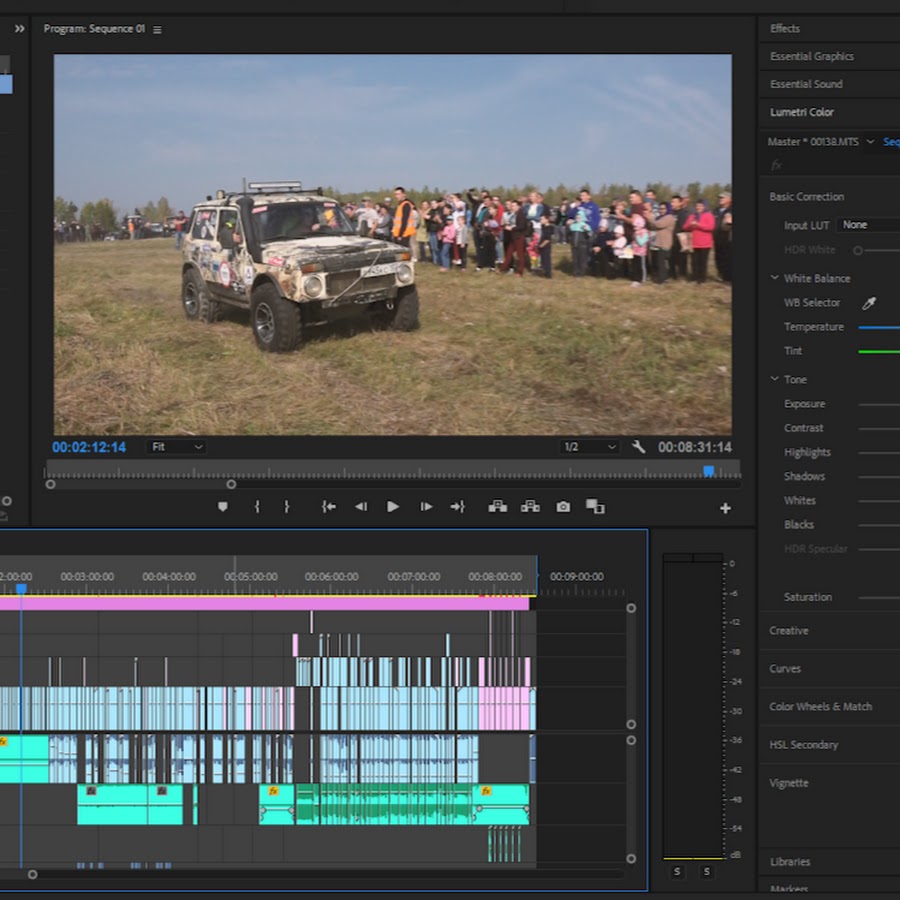Click the Add Marker icon
This screenshot has width=900, height=900.
click(x=222, y=507)
